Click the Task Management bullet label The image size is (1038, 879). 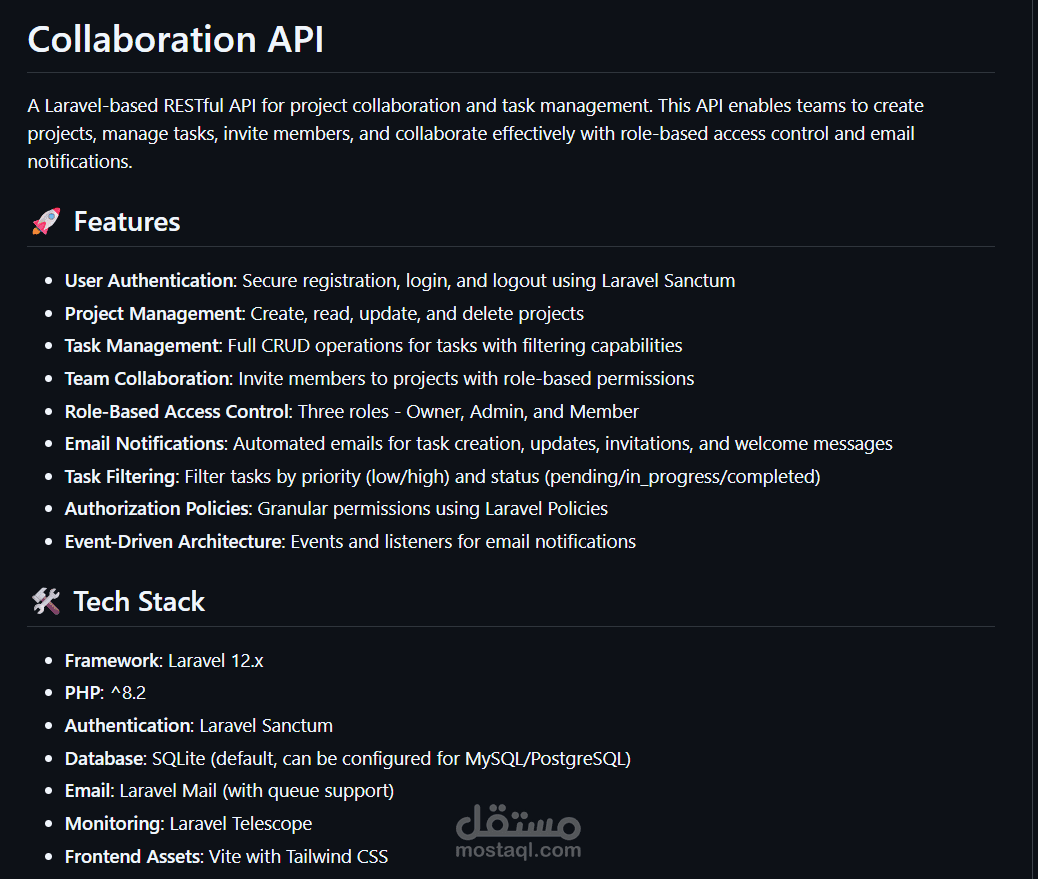point(142,346)
